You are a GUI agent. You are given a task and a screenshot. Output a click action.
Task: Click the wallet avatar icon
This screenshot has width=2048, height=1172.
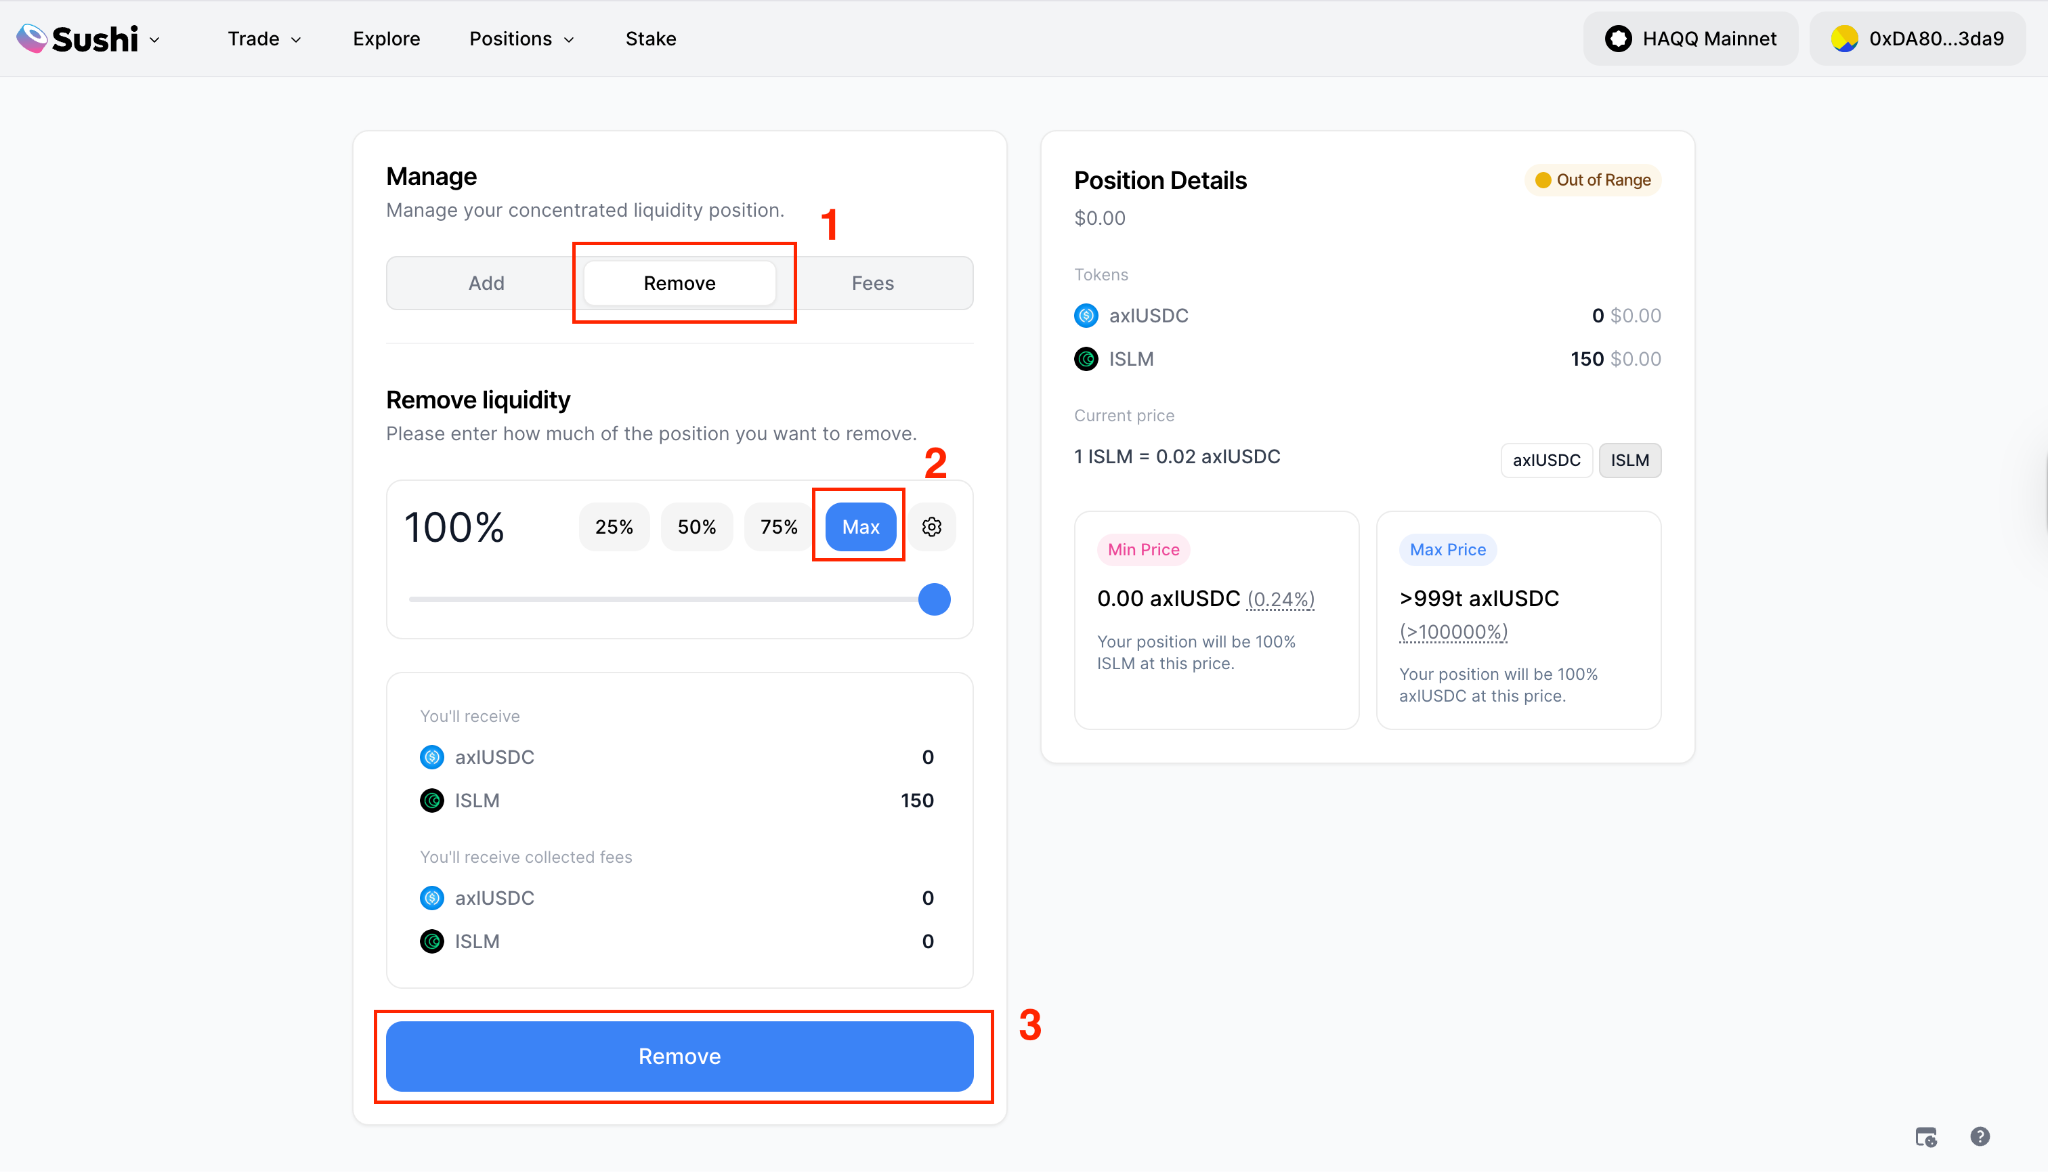[1844, 39]
